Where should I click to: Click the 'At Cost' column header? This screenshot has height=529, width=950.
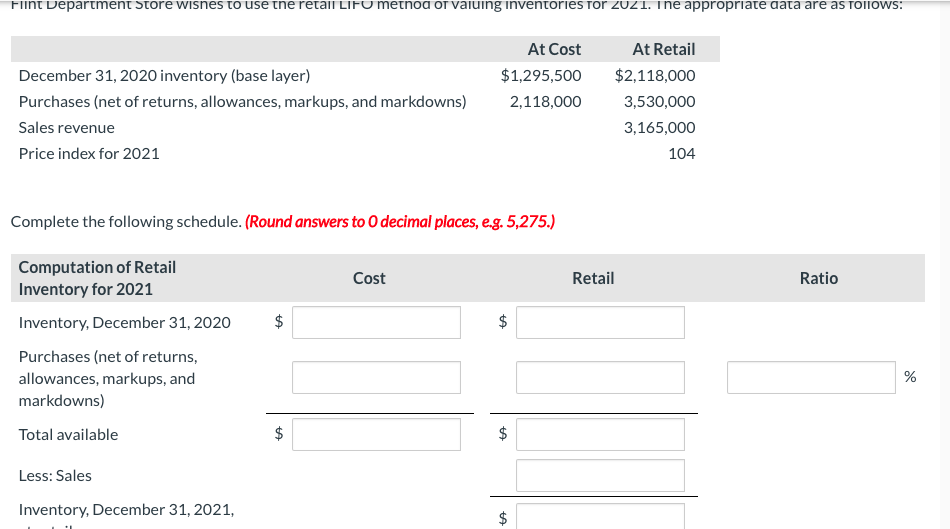coord(554,50)
